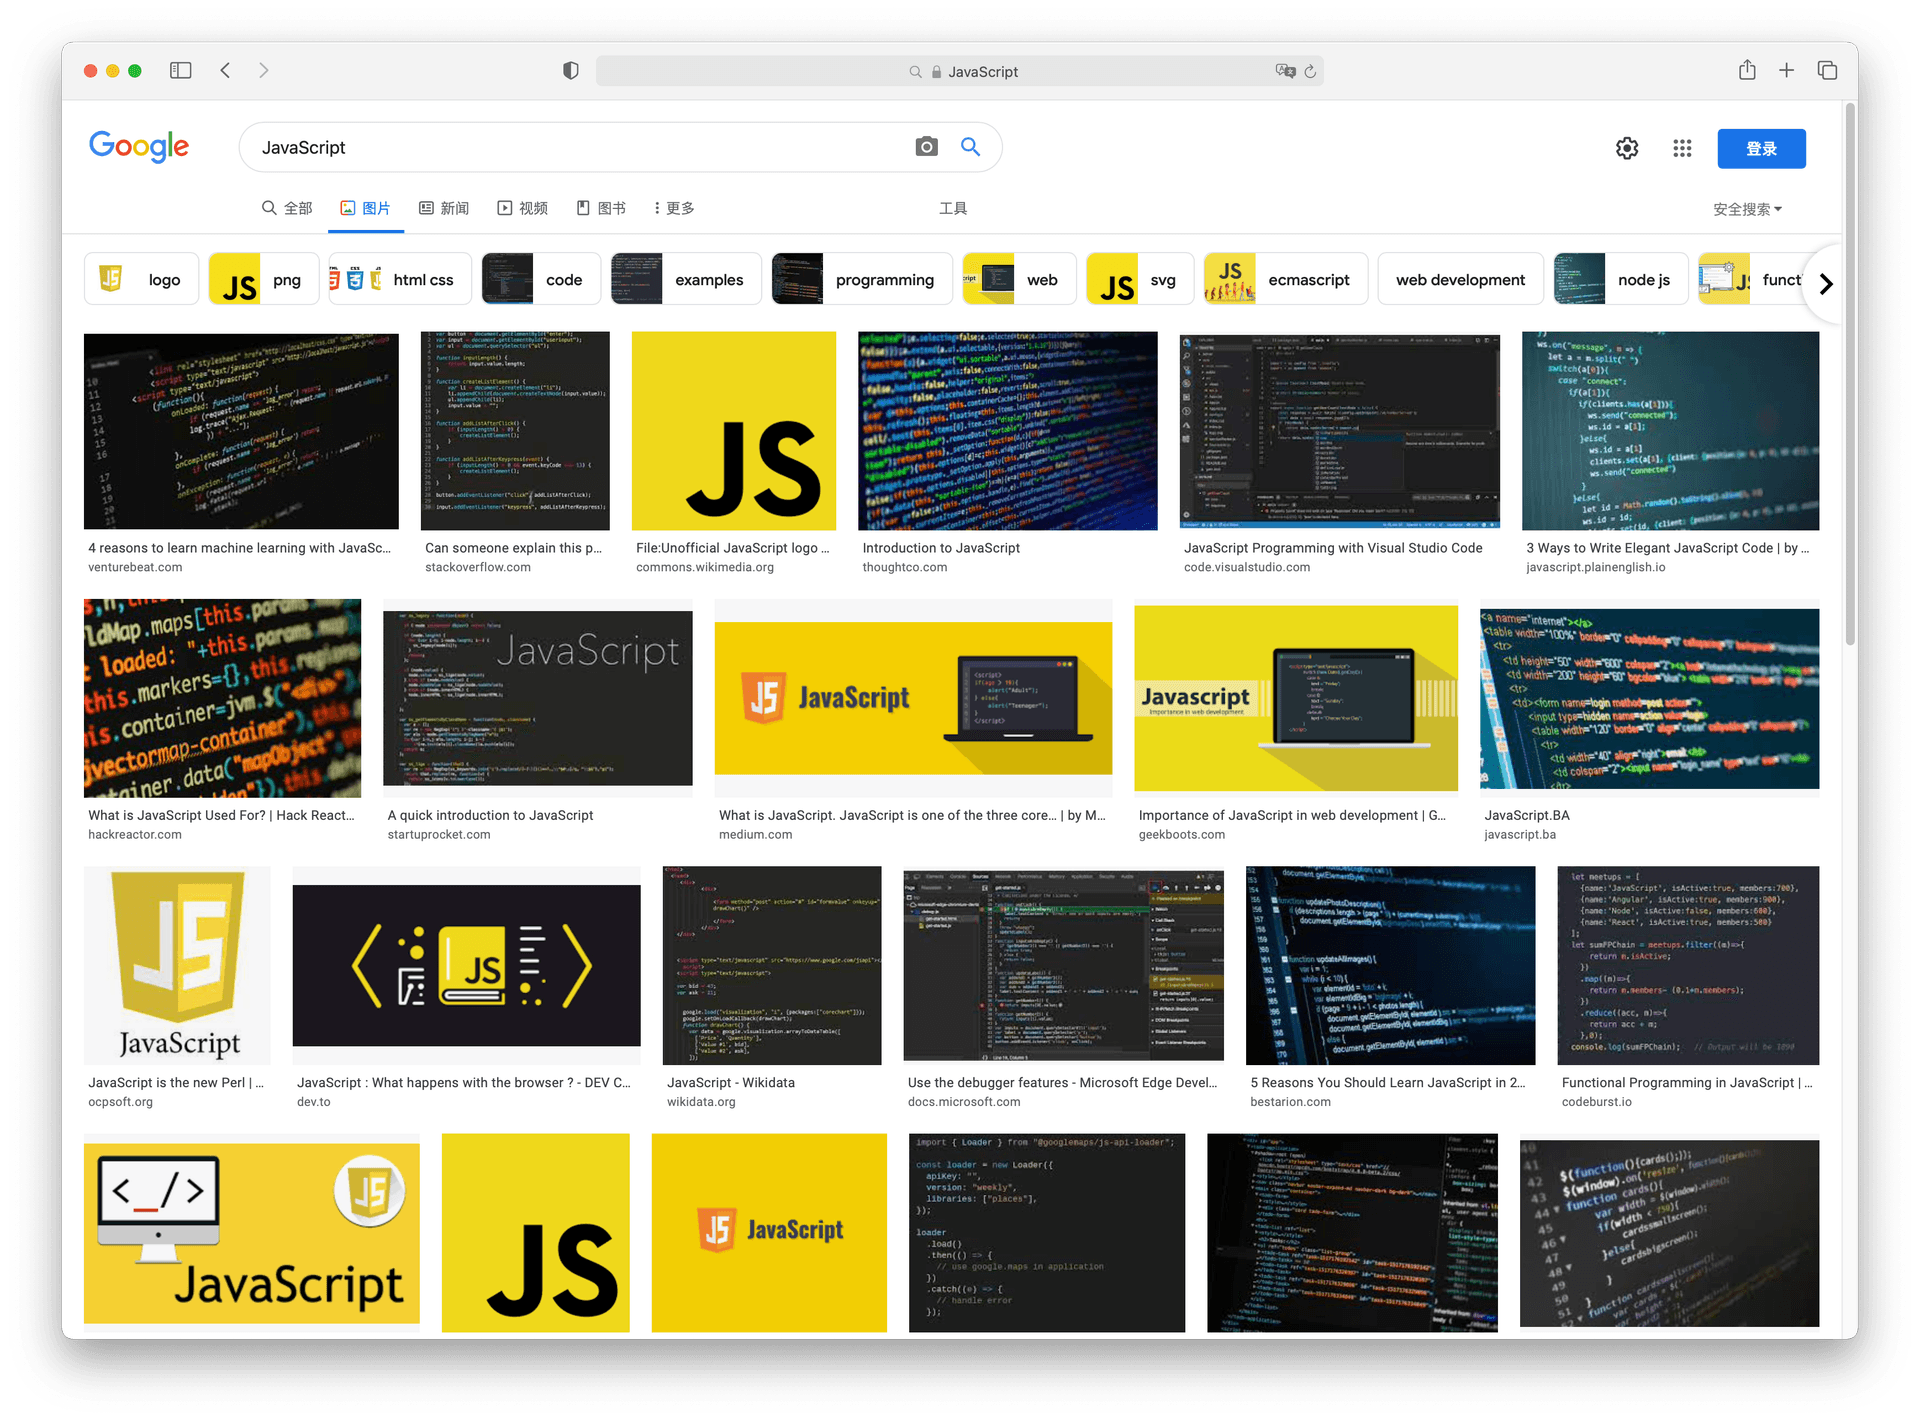This screenshot has height=1421, width=1920.
Task: Click the 登录 sign-in button
Action: (1761, 148)
